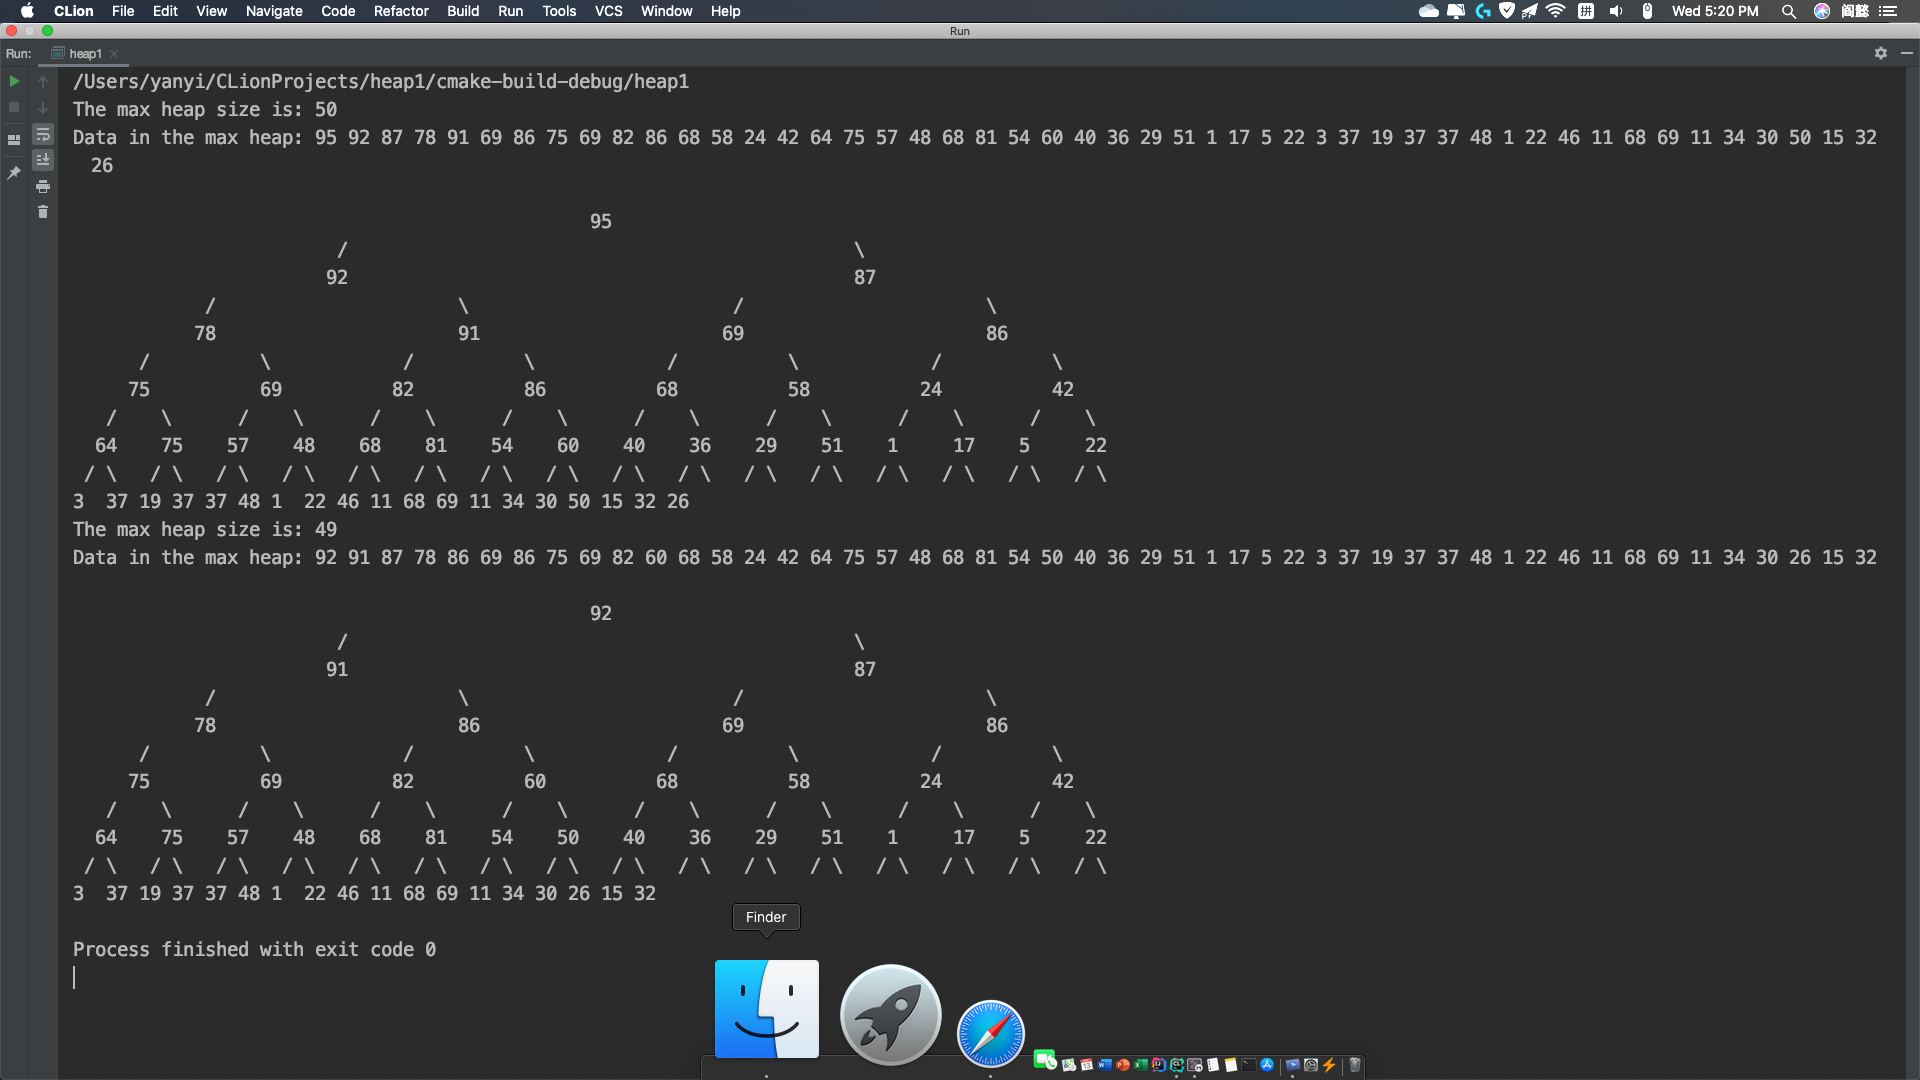Image resolution: width=1920 pixels, height=1080 pixels.
Task: Open Terminal in the Dock
Action: click(x=1249, y=1065)
